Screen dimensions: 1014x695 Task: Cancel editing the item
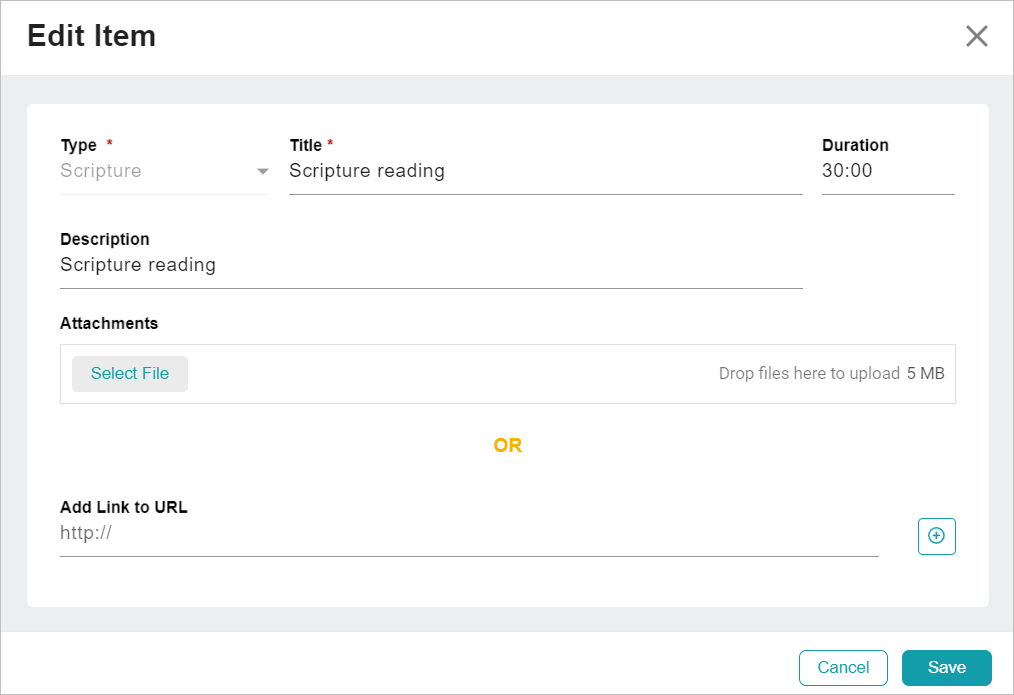click(843, 668)
